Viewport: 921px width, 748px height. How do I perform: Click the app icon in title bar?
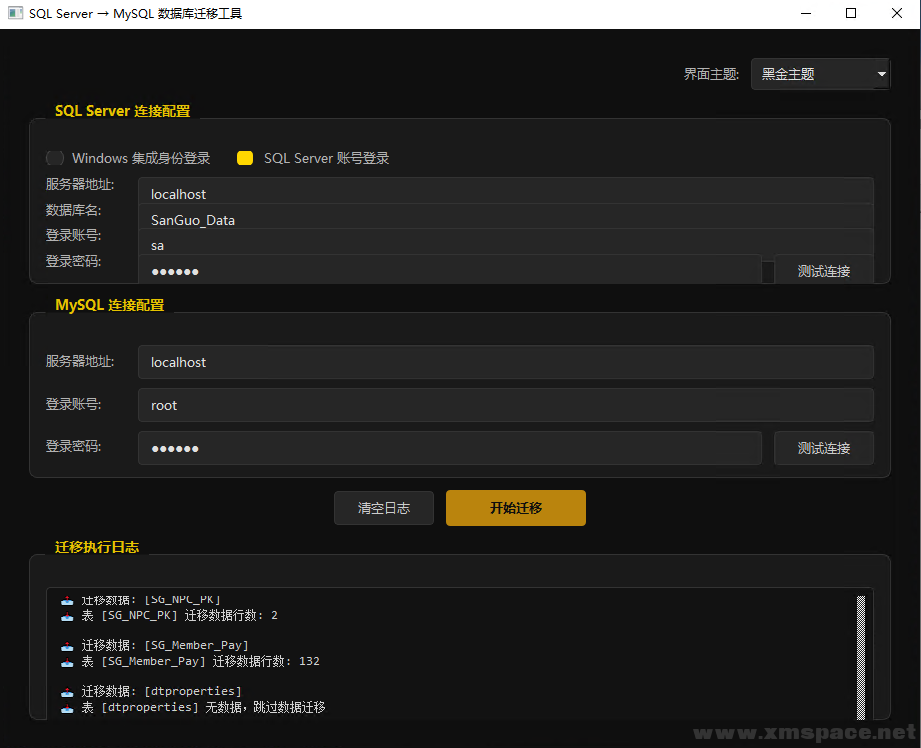tap(15, 13)
